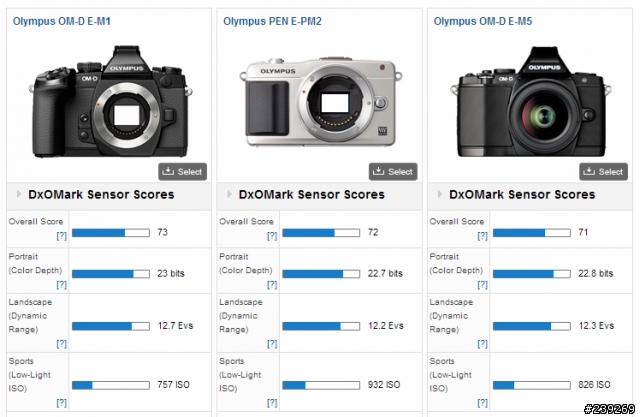Collapse E-M1 DxOMark Sensor Scores section

(19, 194)
